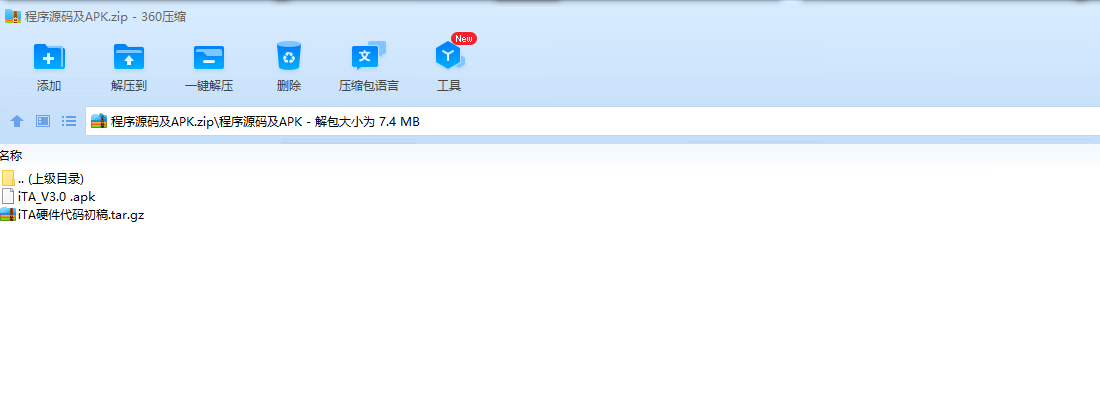Click the 360压缩 app icon in title bar
The image size is (1100, 412).
click(x=13, y=17)
